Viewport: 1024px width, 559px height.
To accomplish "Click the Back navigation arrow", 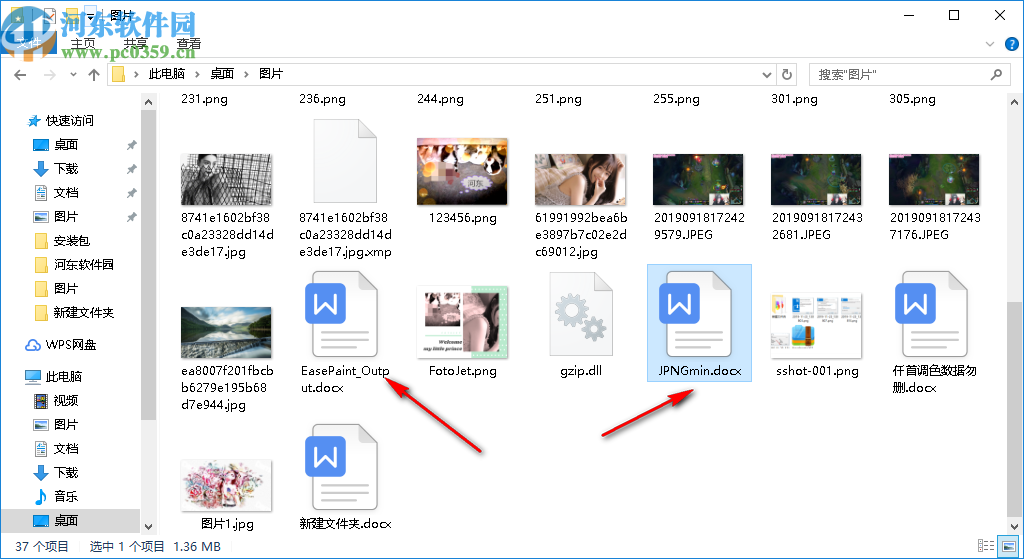I will [20, 74].
